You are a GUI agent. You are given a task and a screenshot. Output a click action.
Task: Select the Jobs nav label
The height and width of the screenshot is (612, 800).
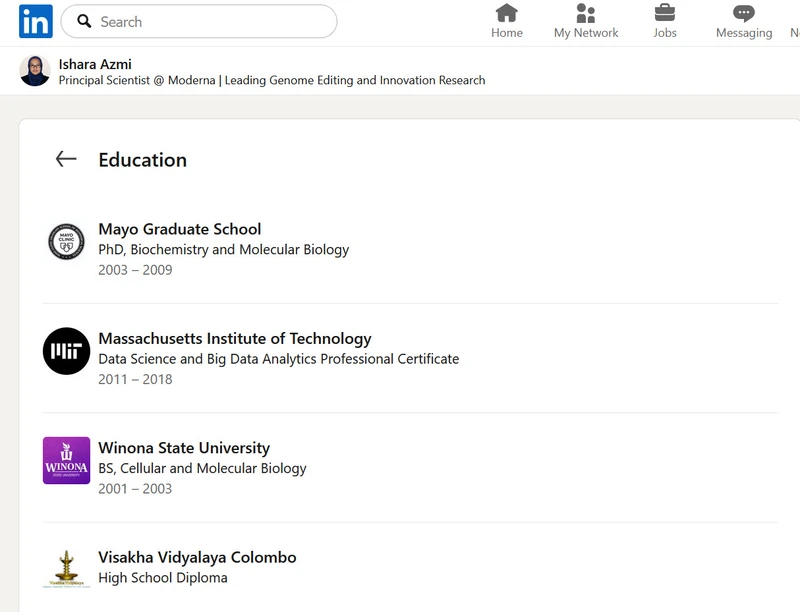point(665,33)
